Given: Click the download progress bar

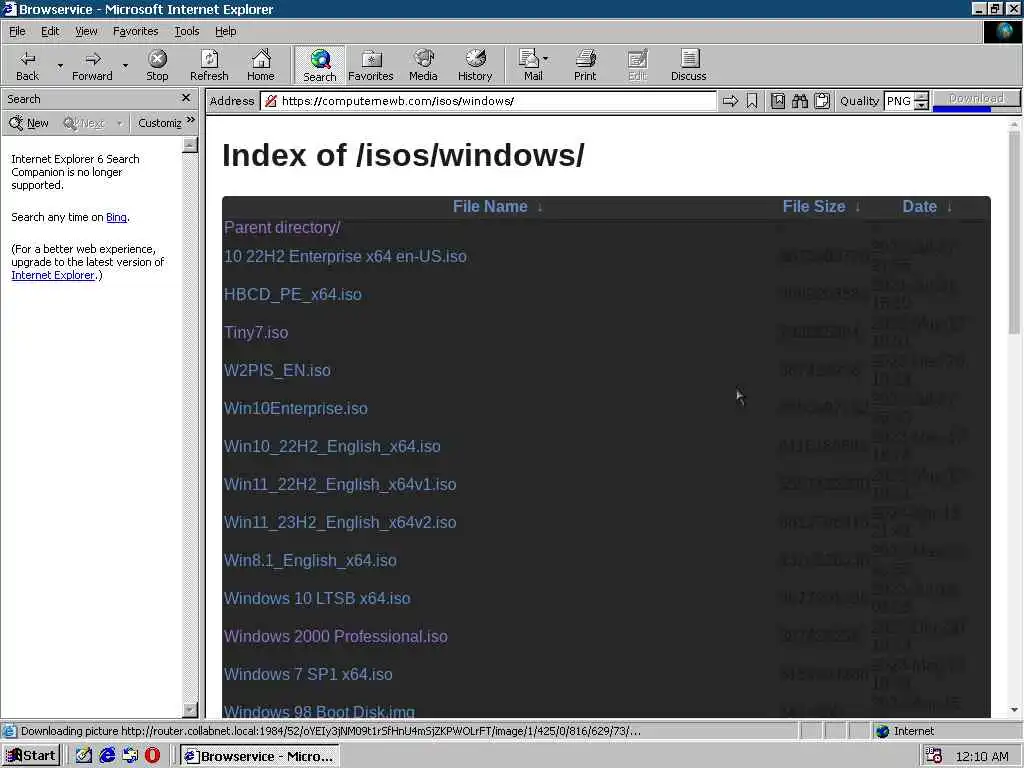Looking at the screenshot, I should coord(976,109).
